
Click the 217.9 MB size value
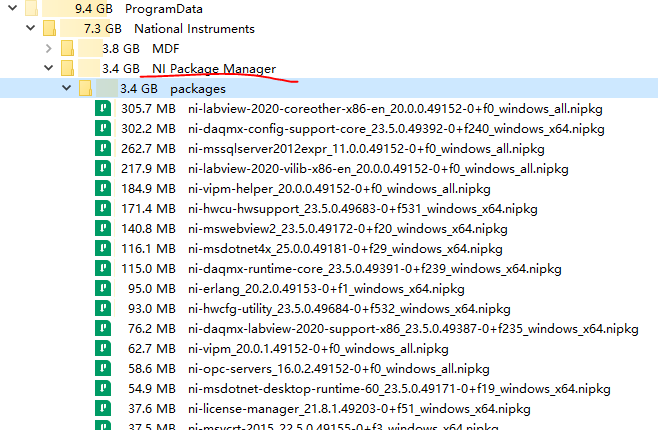tap(148, 169)
